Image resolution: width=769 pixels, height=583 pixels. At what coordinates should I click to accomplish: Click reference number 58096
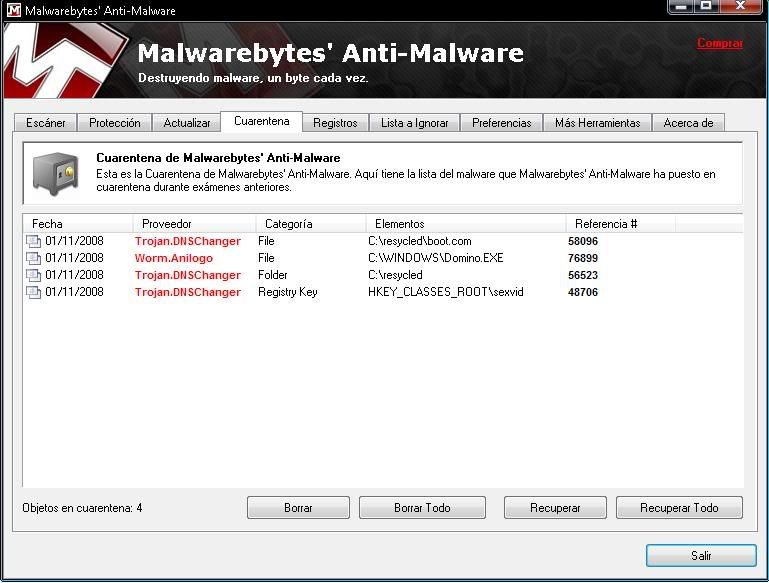(x=583, y=241)
